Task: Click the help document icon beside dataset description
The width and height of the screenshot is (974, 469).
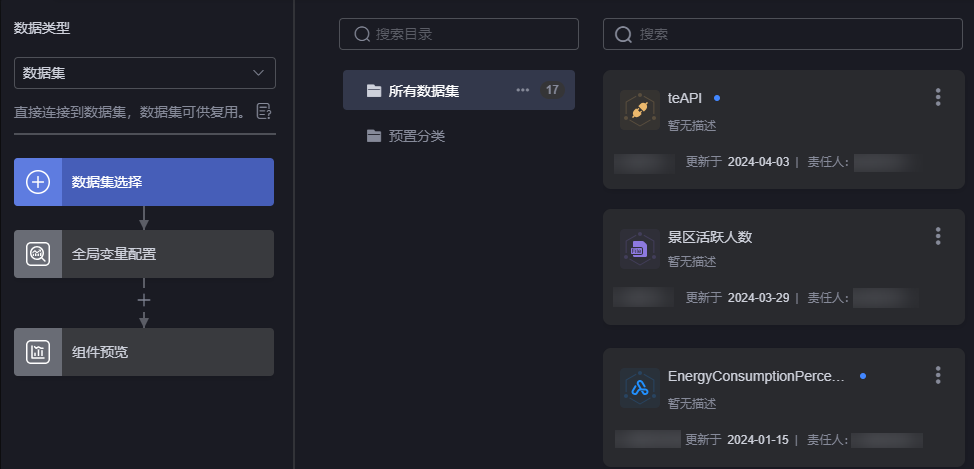Action: point(265,112)
